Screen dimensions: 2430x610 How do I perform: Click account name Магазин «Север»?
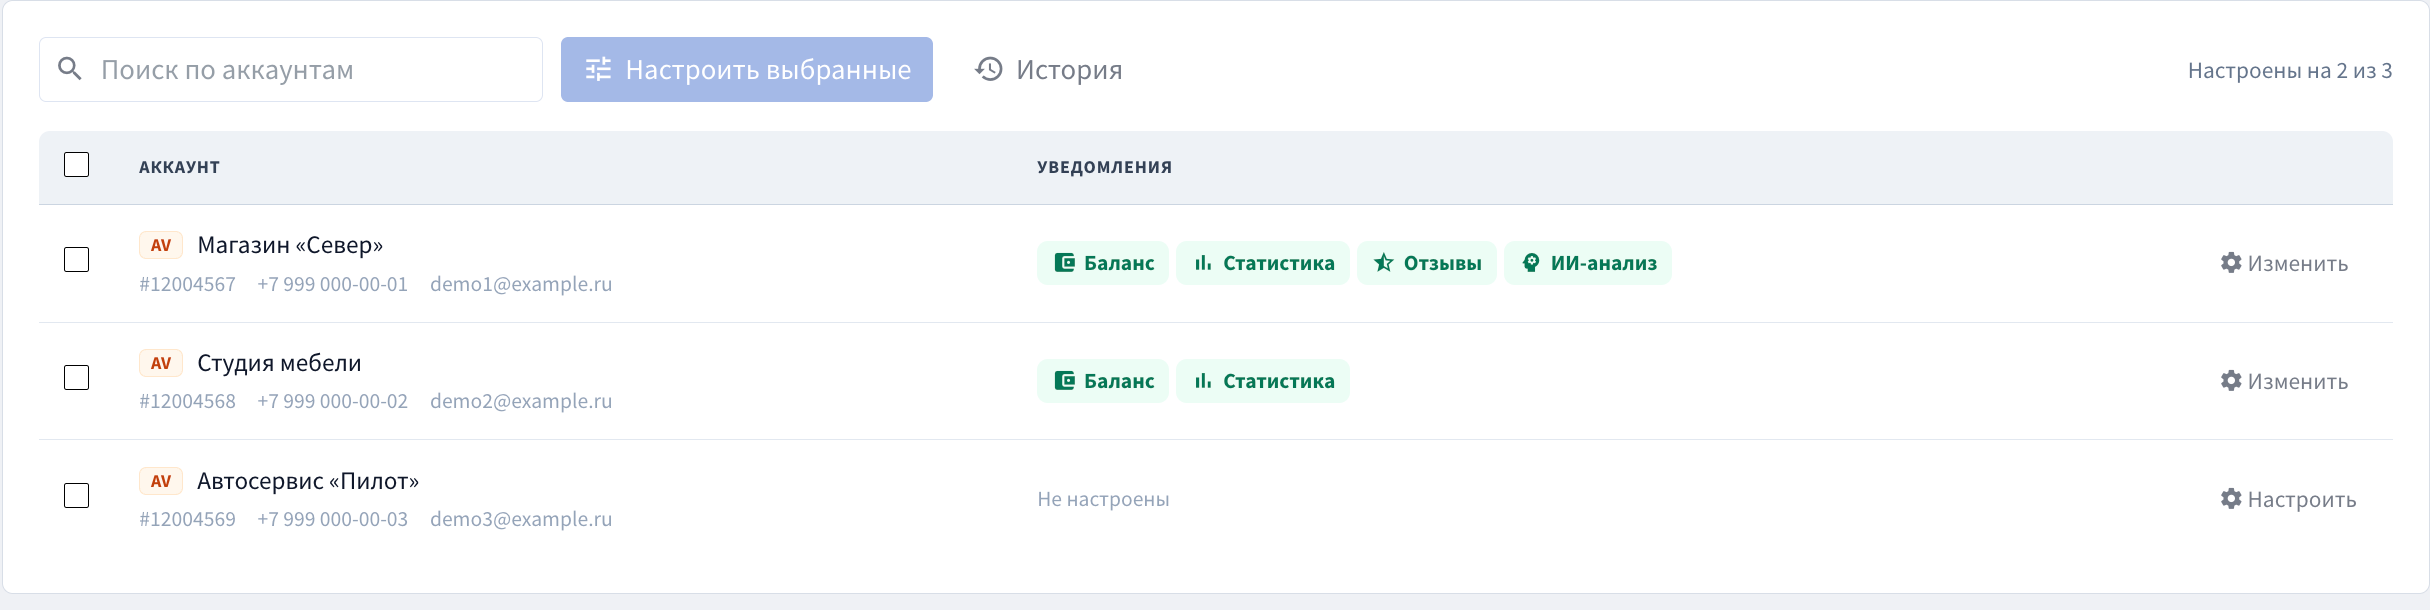[x=290, y=245]
